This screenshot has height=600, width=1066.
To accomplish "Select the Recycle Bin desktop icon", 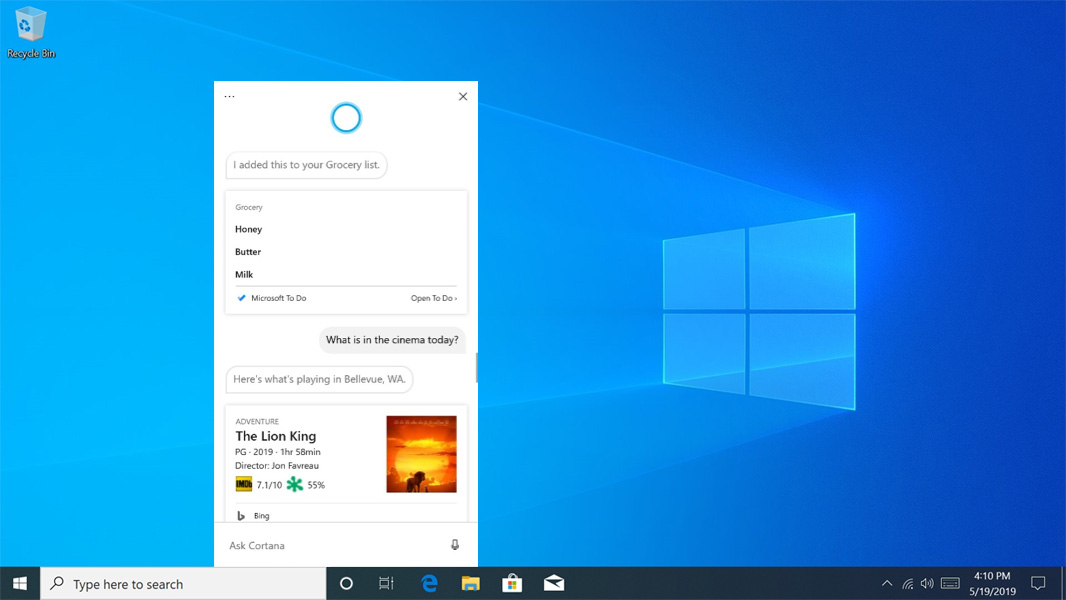I will pos(31,32).
